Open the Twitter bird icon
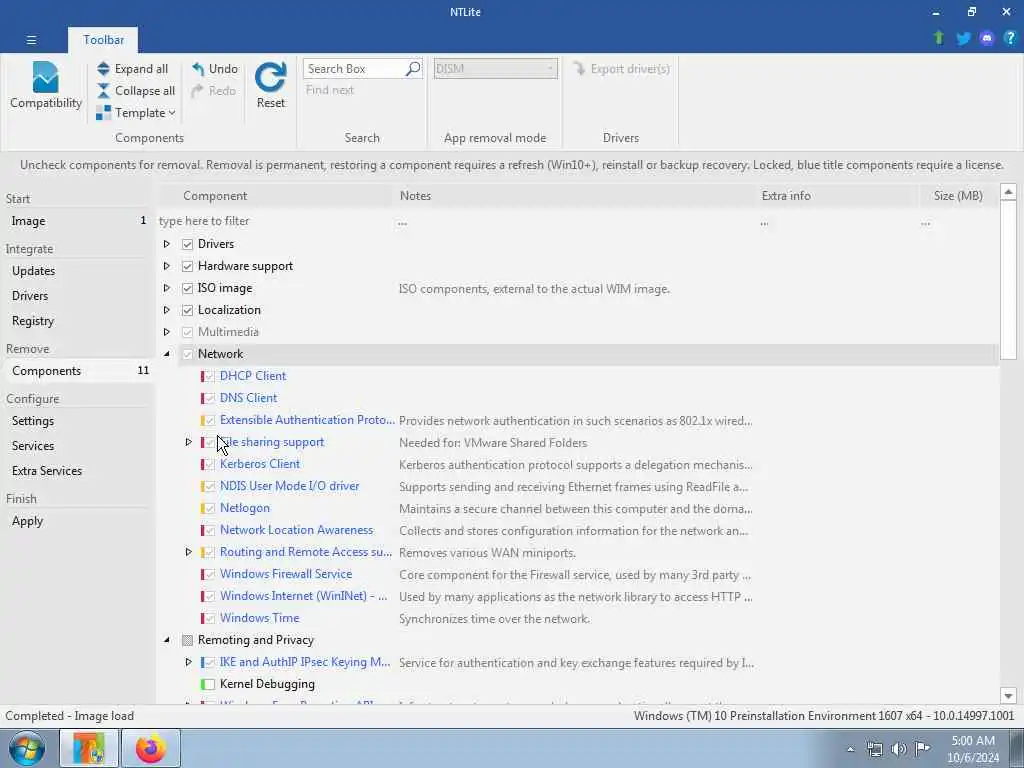 963,38
